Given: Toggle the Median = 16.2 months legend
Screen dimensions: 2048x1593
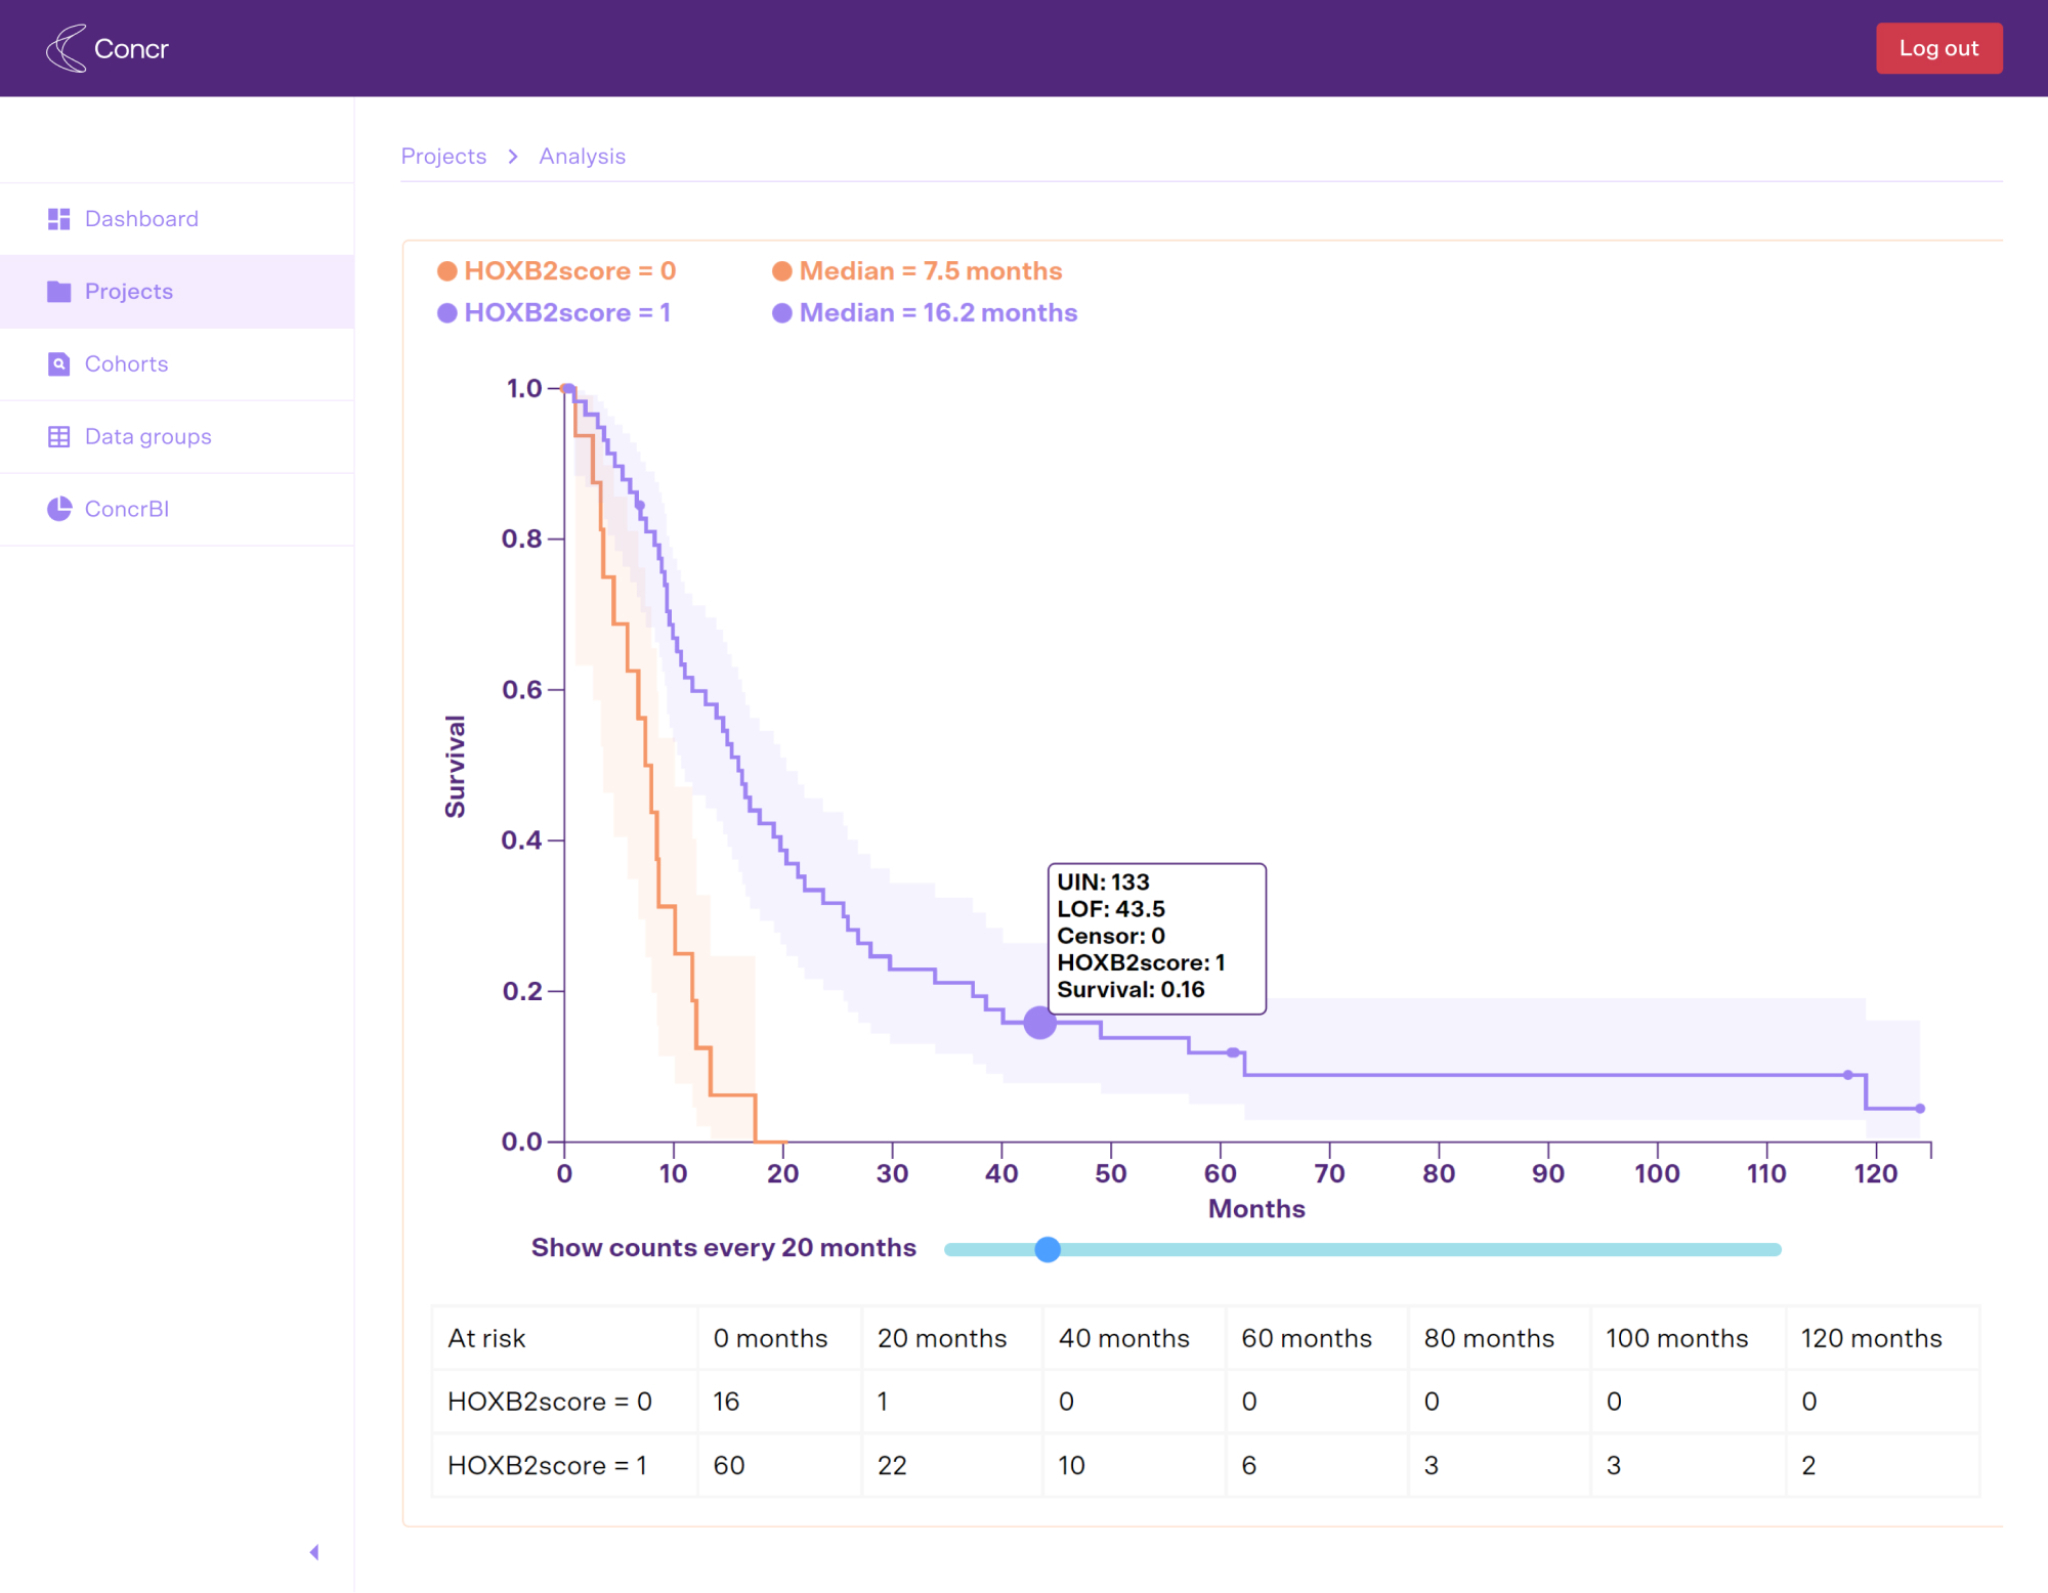Looking at the screenshot, I should coord(925,313).
